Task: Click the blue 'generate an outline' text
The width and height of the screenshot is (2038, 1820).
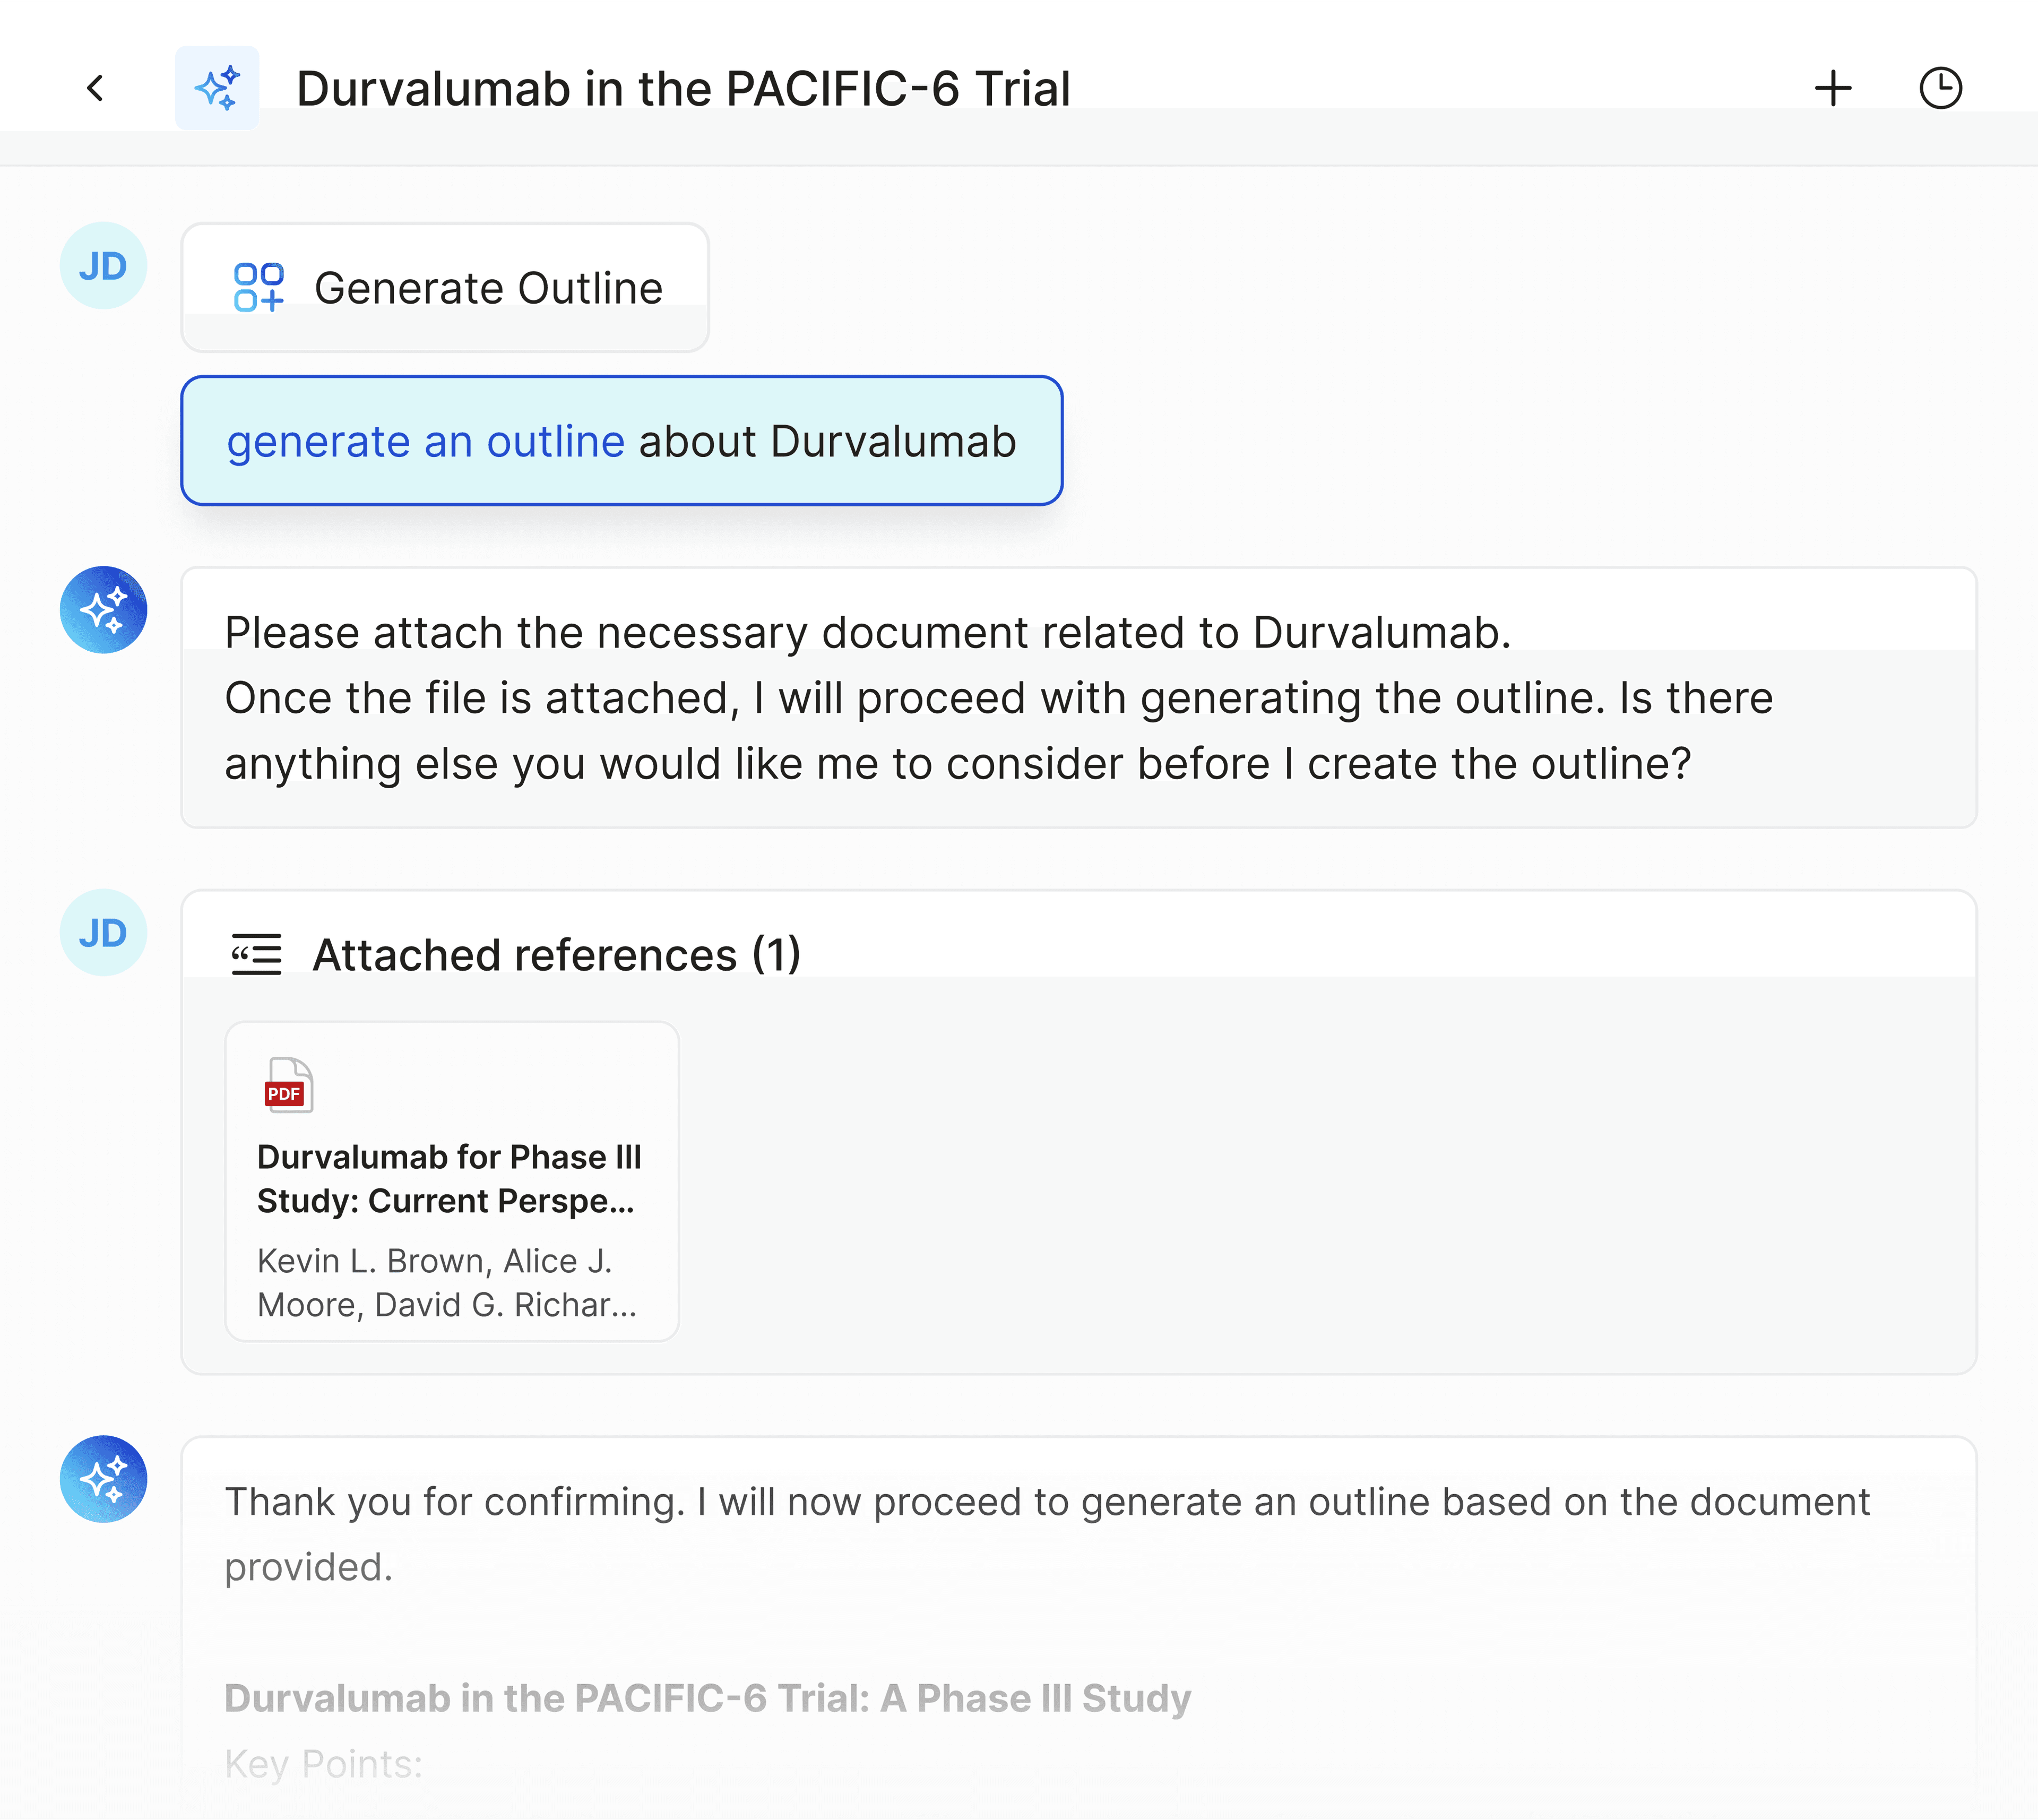Action: pyautogui.click(x=425, y=442)
